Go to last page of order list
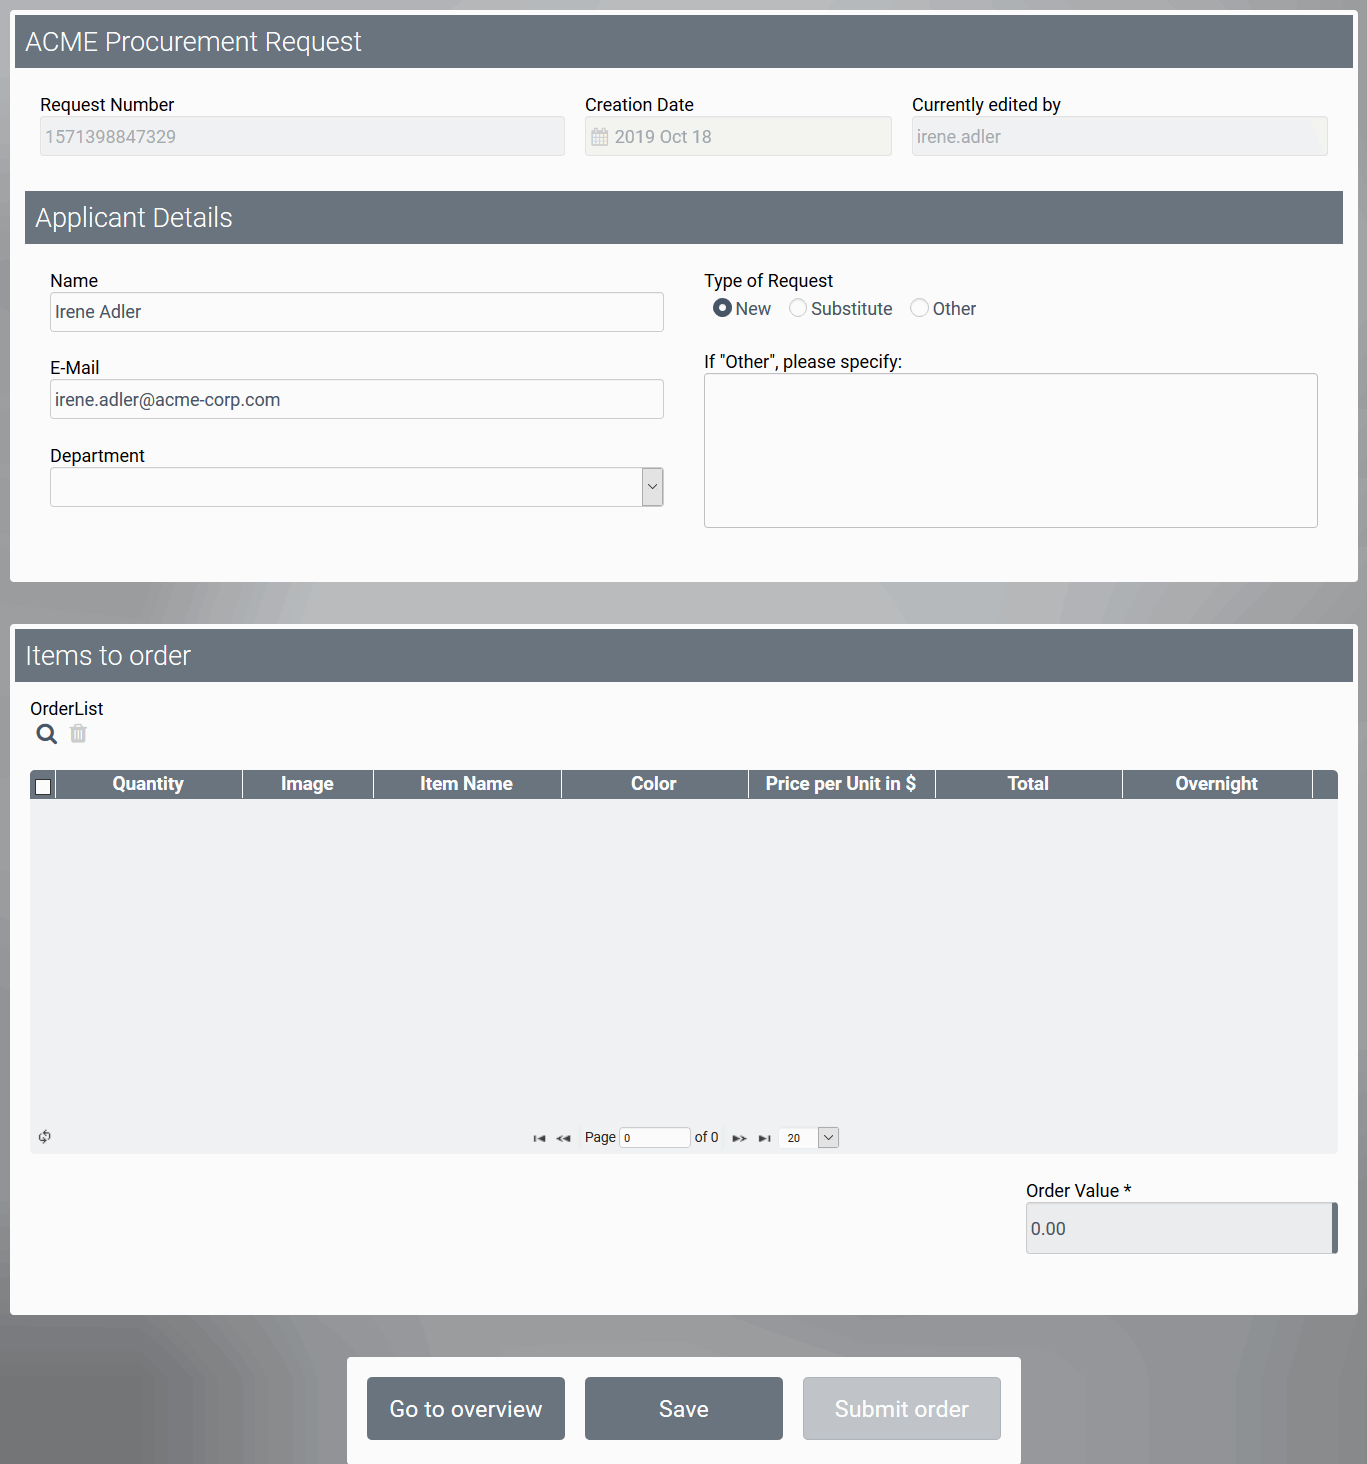 coord(765,1138)
